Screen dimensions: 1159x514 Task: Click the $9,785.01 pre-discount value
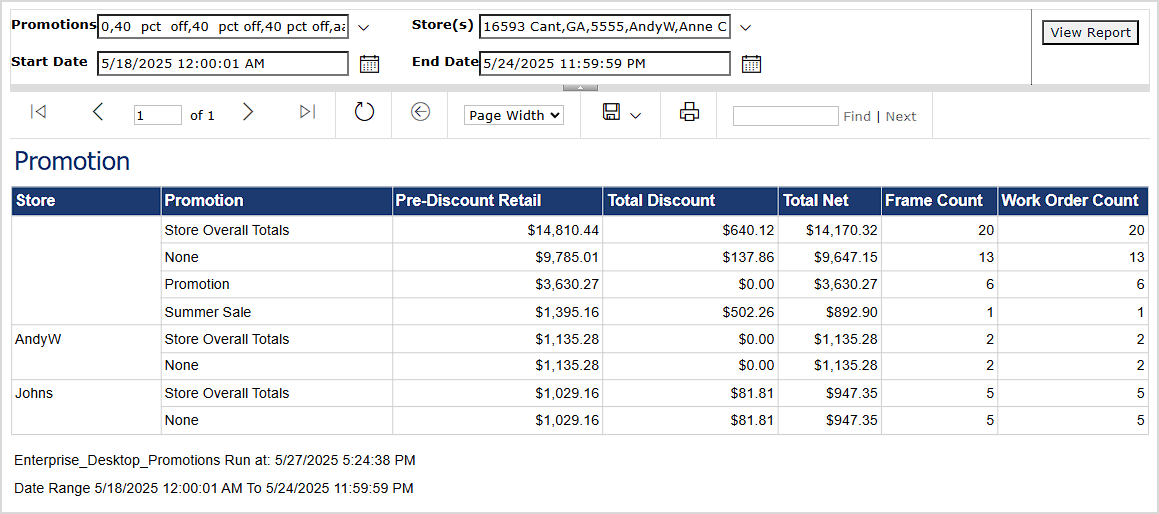tap(566, 257)
